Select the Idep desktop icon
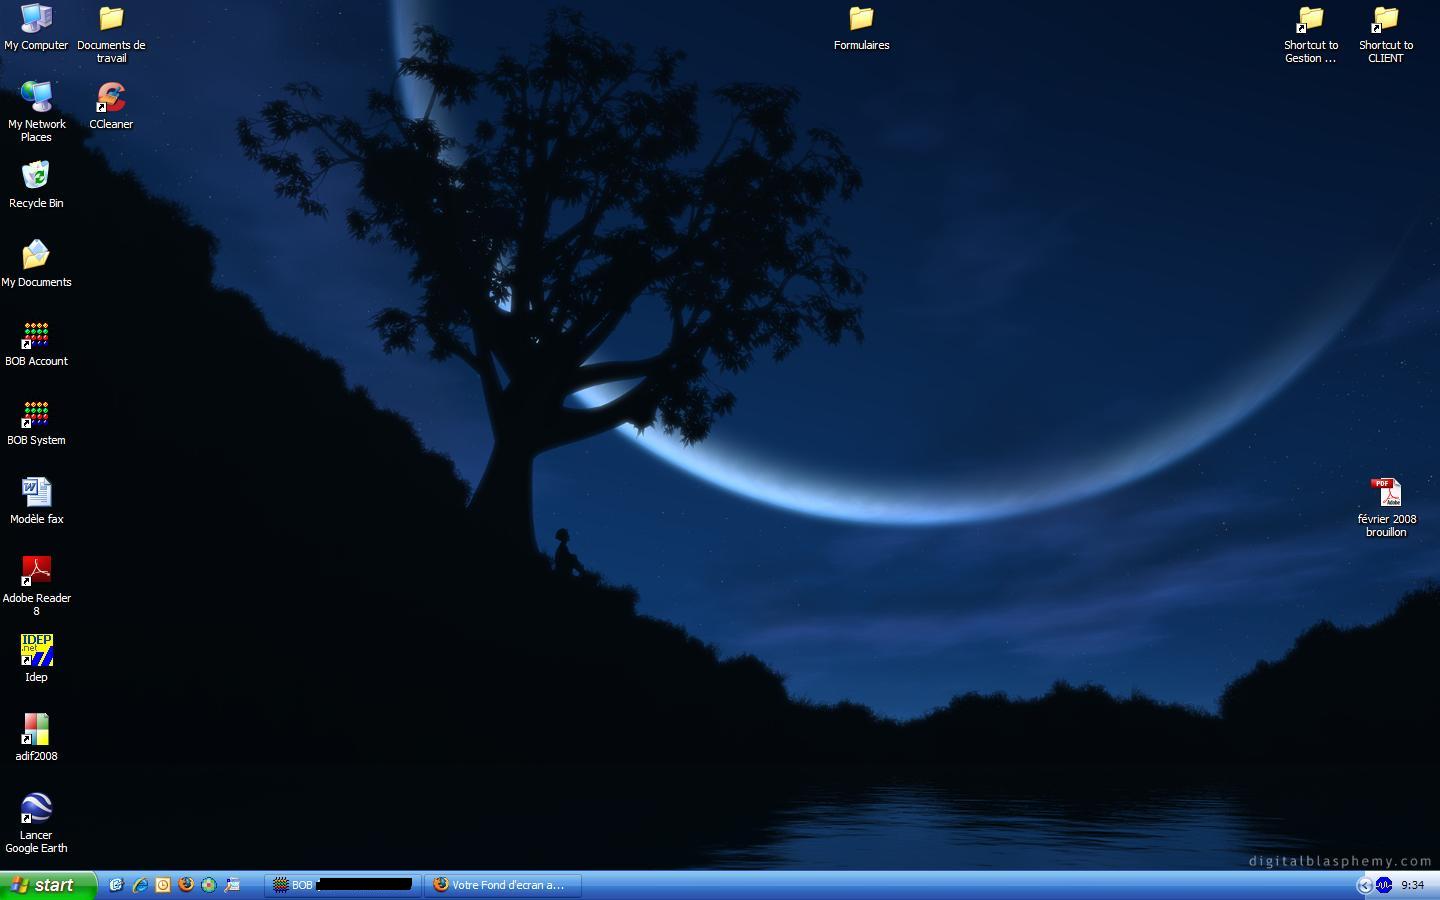The width and height of the screenshot is (1440, 900). pyautogui.click(x=36, y=659)
